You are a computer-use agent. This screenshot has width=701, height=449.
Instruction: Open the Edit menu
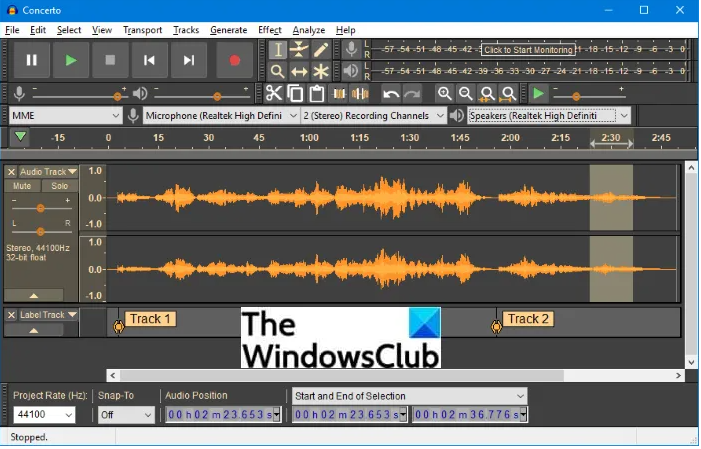click(x=38, y=30)
